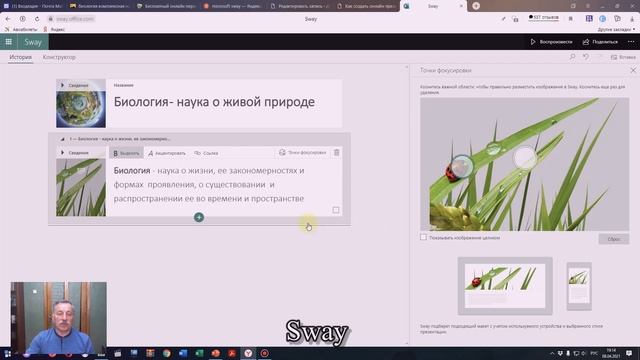Delete the card with trash icon
Image resolution: width=640 pixels, height=360 pixels.
[x=336, y=153]
